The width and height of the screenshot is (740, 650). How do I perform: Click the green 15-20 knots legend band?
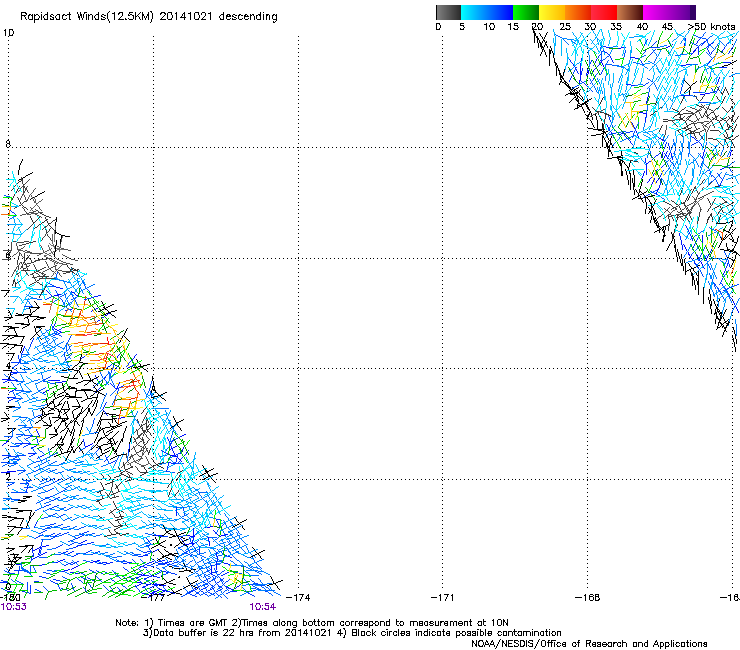[526, 12]
